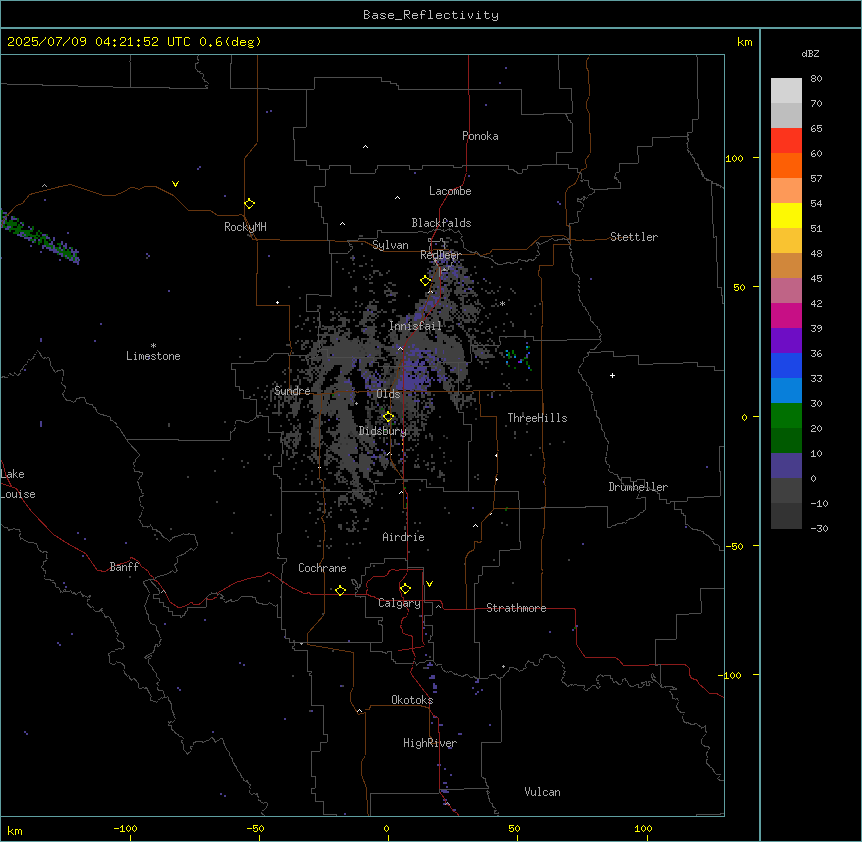Click the Innisfail label
The image size is (862, 842).
coord(415,326)
